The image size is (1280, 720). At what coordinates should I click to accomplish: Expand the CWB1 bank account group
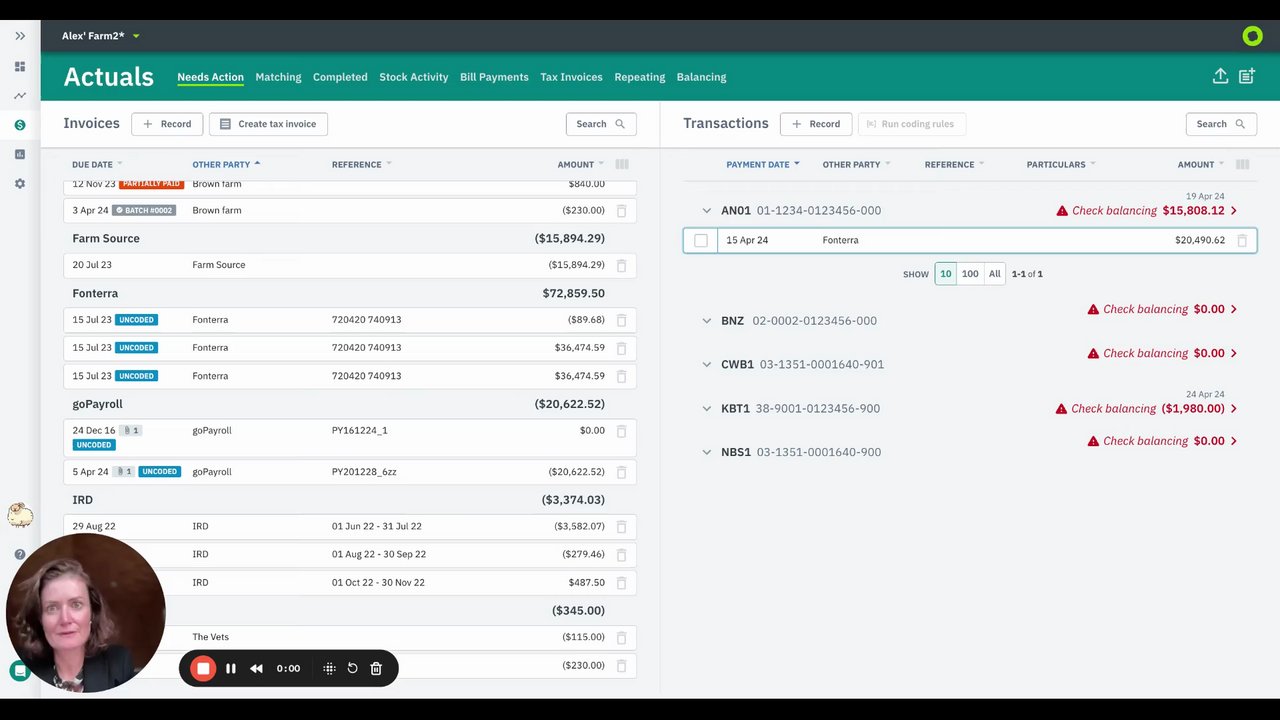(707, 365)
